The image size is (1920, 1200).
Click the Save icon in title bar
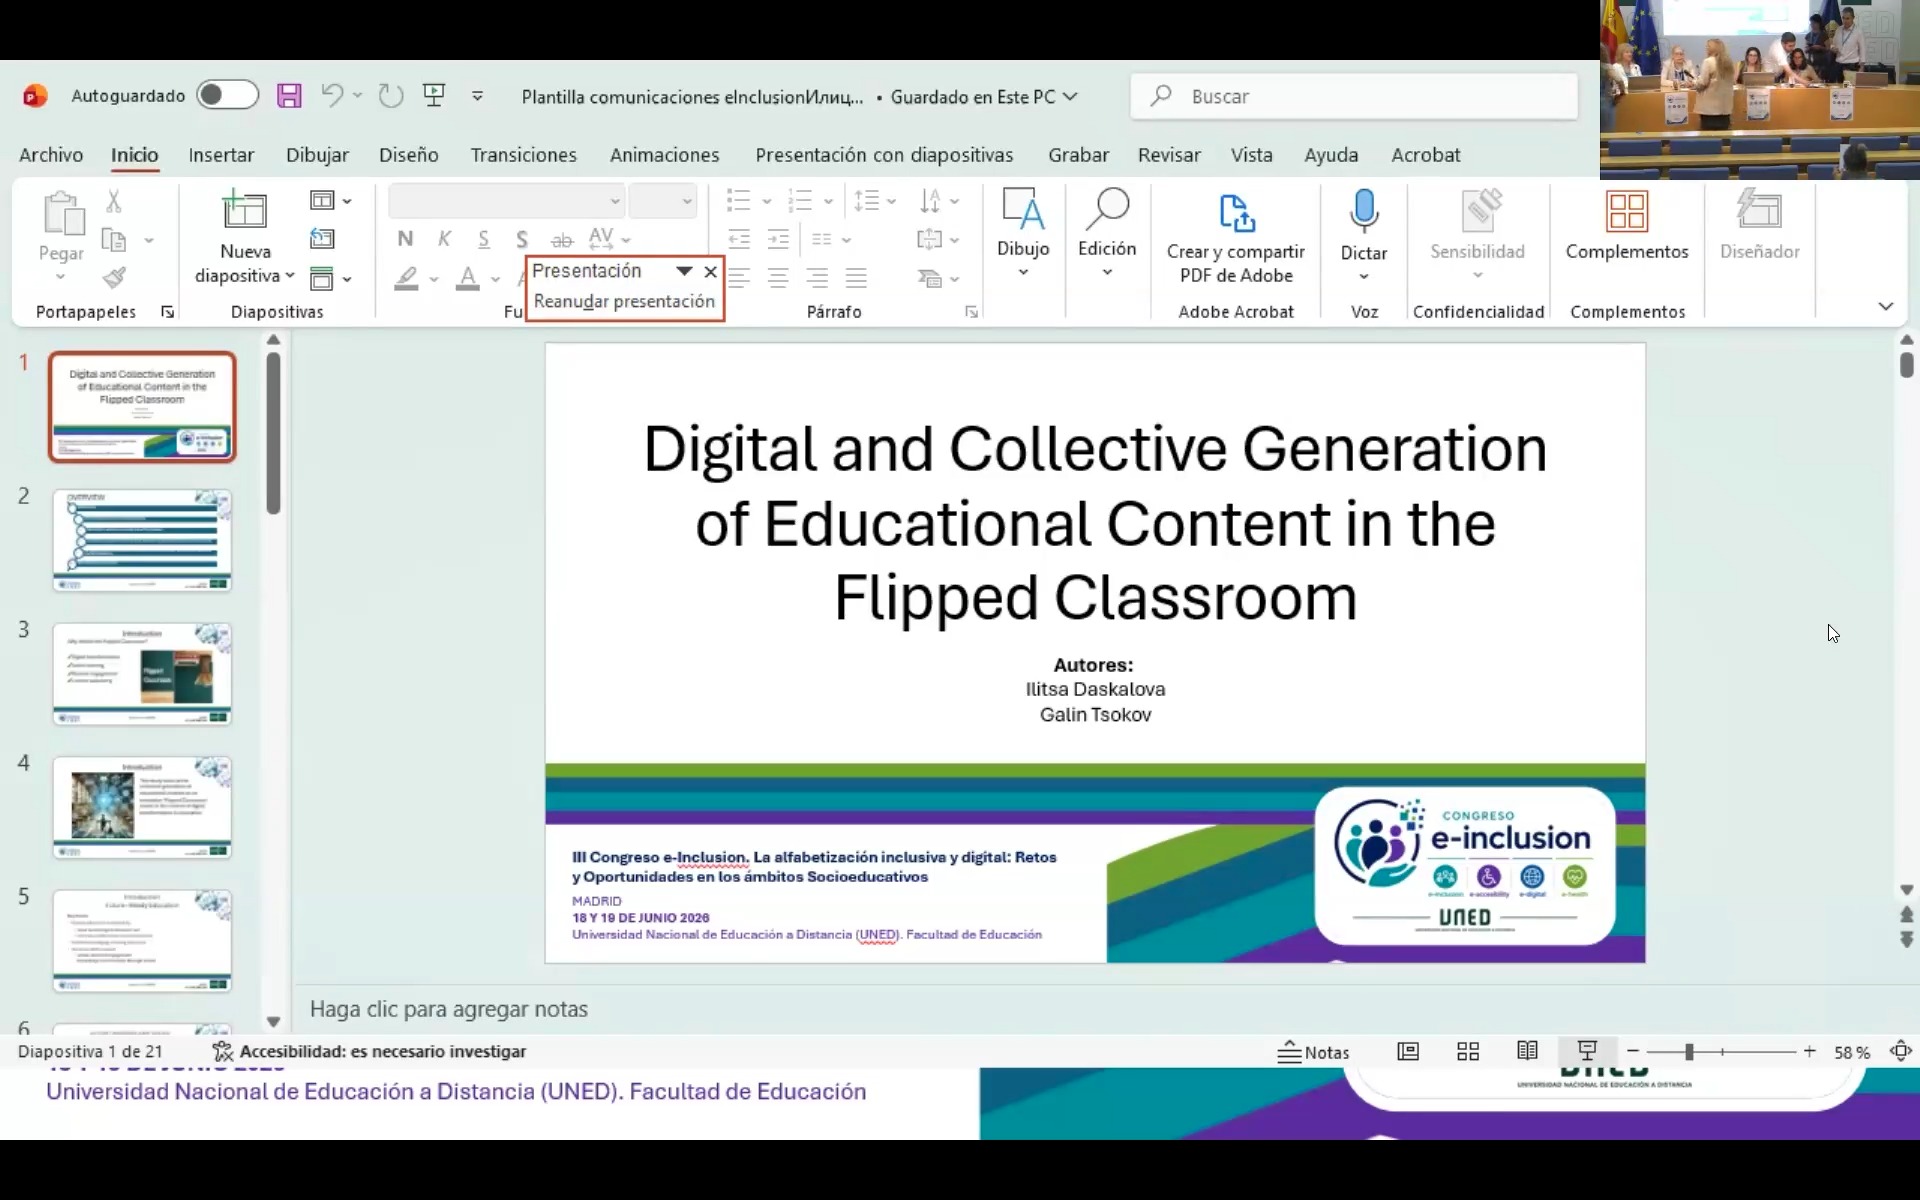coord(289,96)
